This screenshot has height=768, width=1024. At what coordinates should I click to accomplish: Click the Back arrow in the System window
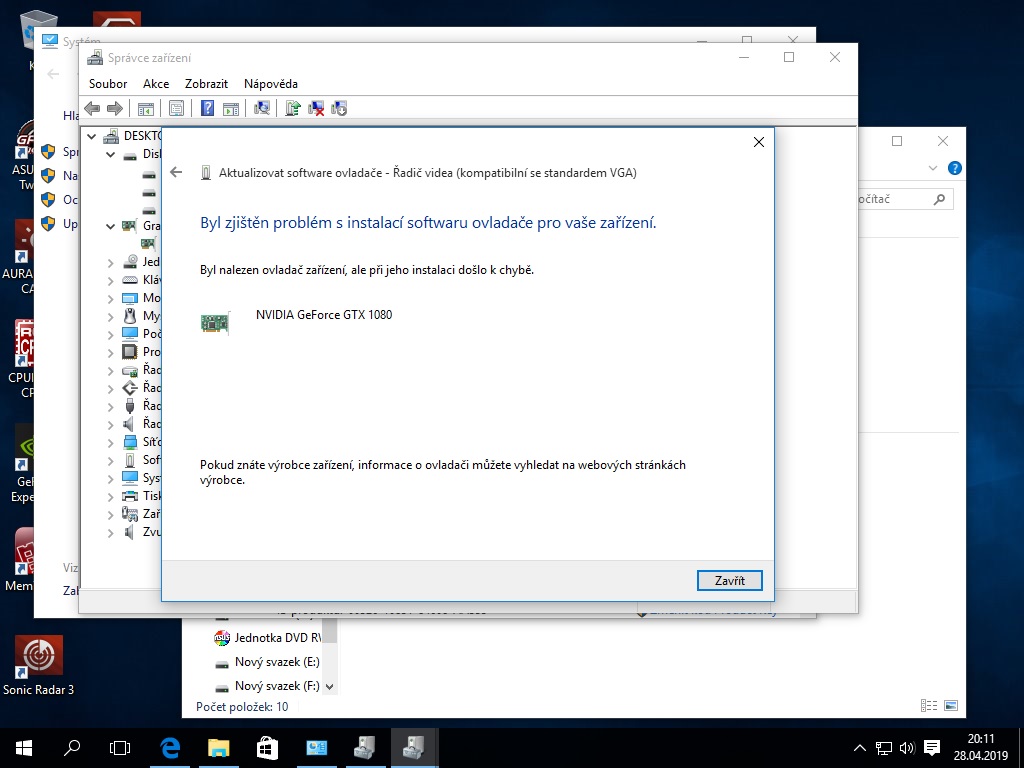54,74
